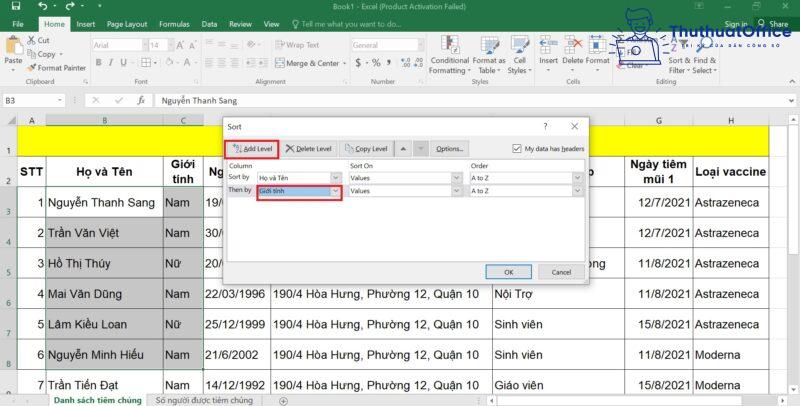
Task: Click the Add Level button
Action: 252,149
